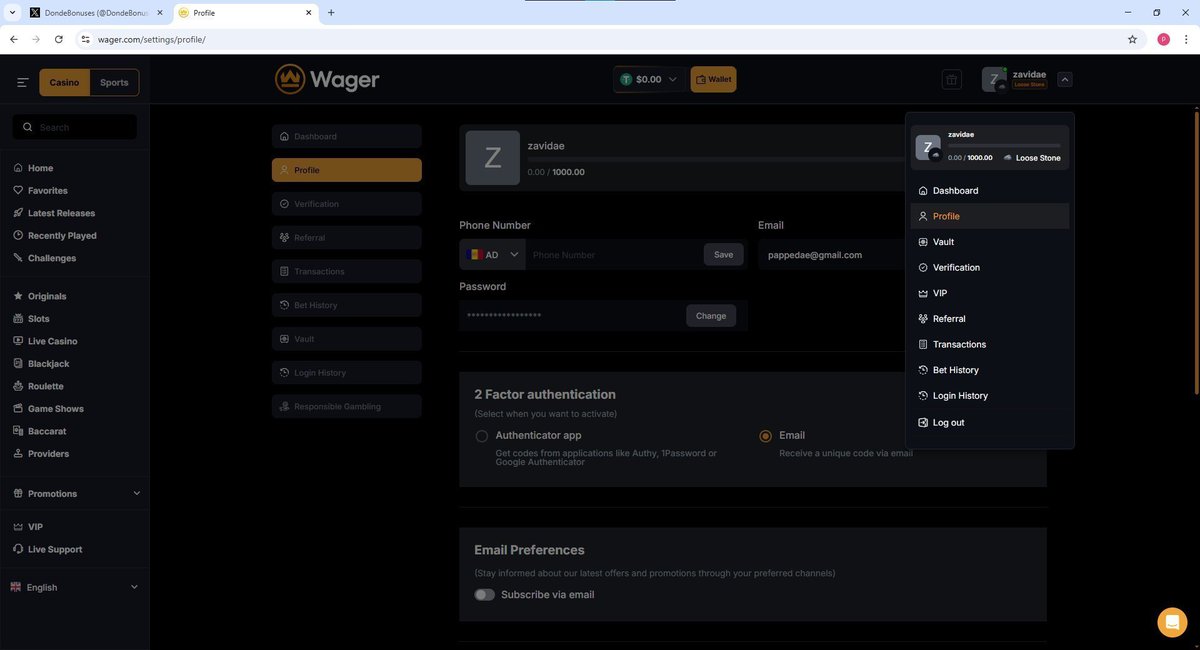
Task: Click the Slots icon in sidebar
Action: pos(18,318)
